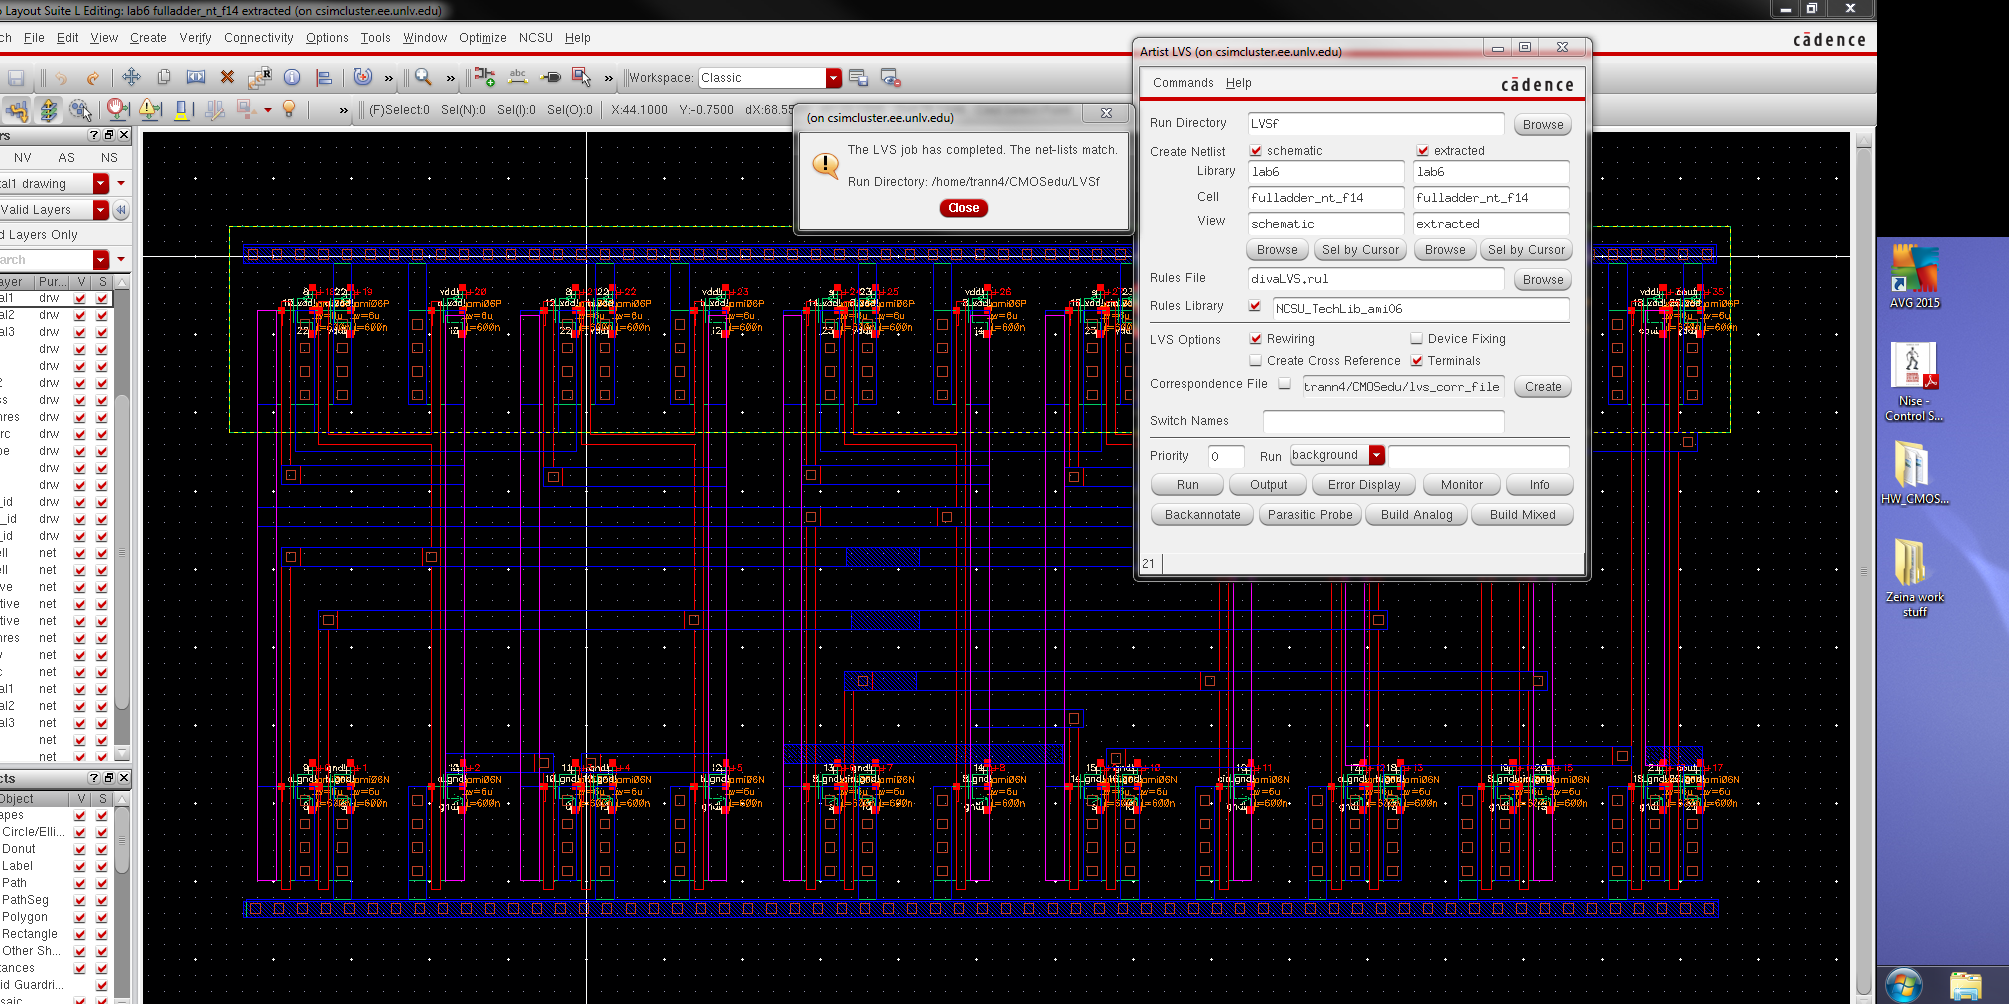This screenshot has height=1004, width=2009.
Task: Click the Switch Names input field
Action: tap(1383, 421)
